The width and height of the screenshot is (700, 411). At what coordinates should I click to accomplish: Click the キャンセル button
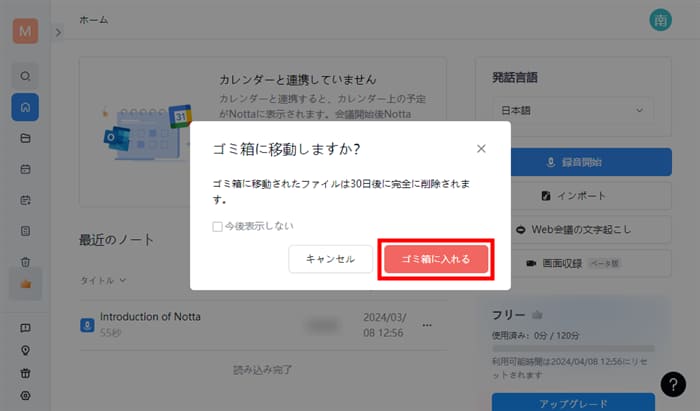point(330,259)
